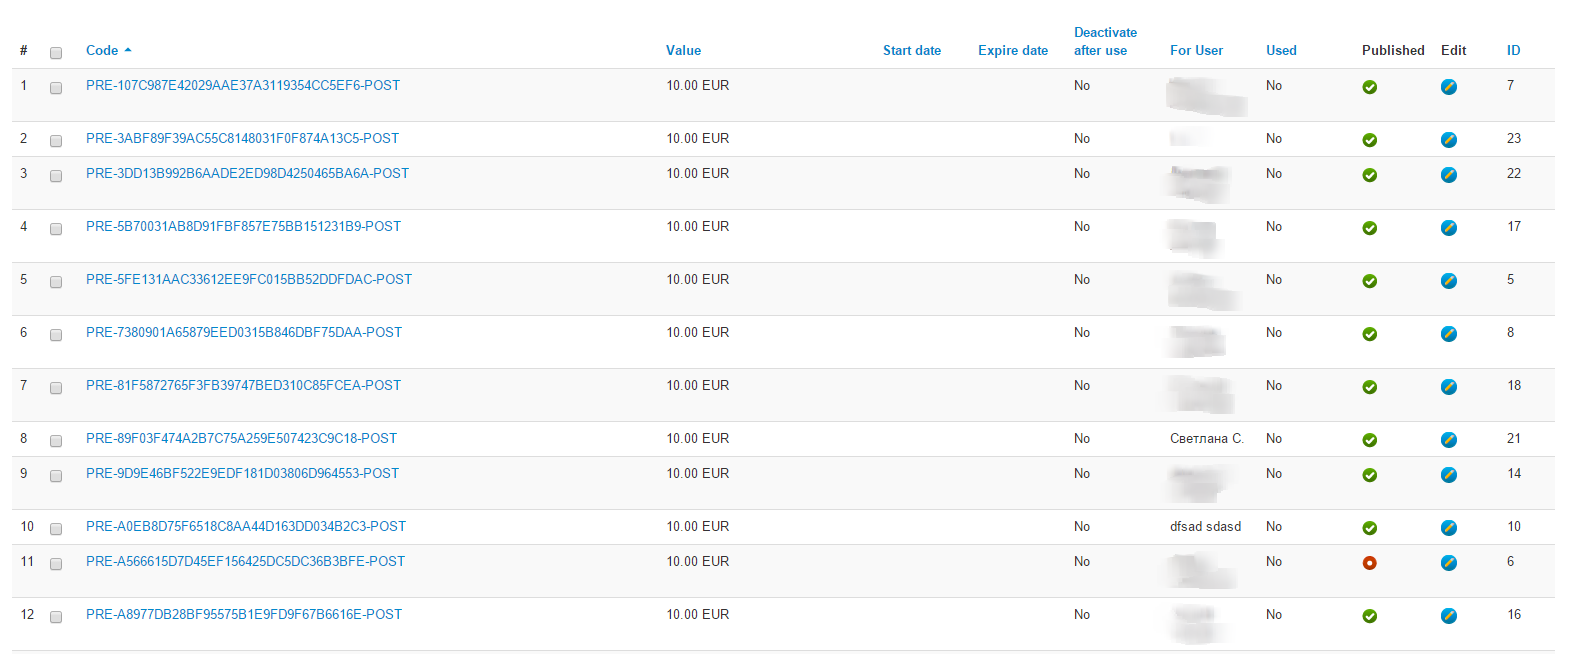Select checkbox for row 4 coupon
Image resolution: width=1573 pixels, height=654 pixels.
click(x=56, y=229)
